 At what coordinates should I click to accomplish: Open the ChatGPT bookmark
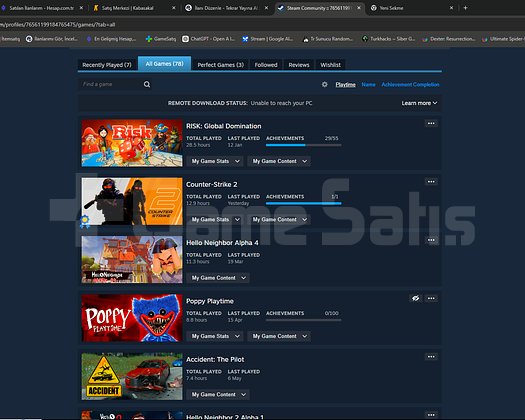[x=208, y=39]
